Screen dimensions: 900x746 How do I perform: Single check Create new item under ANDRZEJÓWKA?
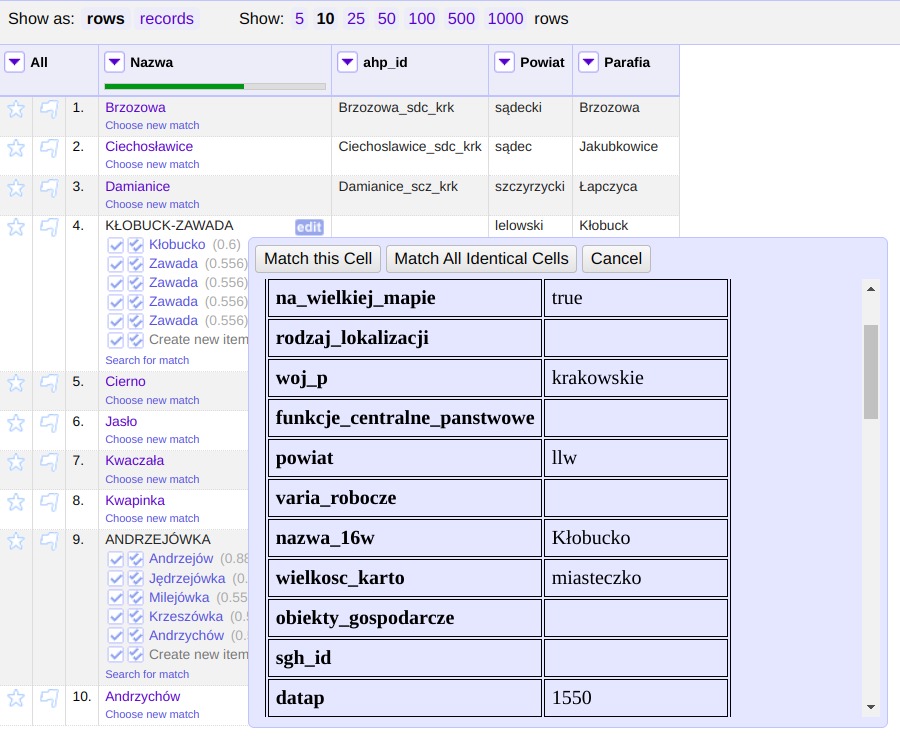116,655
